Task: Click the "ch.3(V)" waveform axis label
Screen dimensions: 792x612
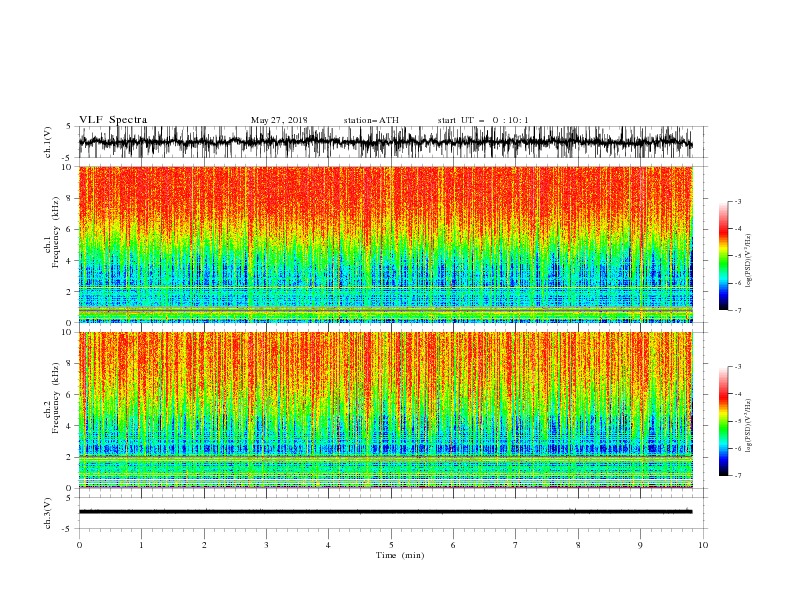Action: [x=48, y=513]
